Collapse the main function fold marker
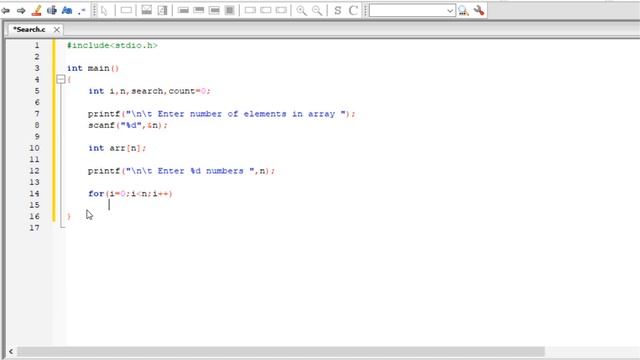The width and height of the screenshot is (640, 360). [x=61, y=79]
